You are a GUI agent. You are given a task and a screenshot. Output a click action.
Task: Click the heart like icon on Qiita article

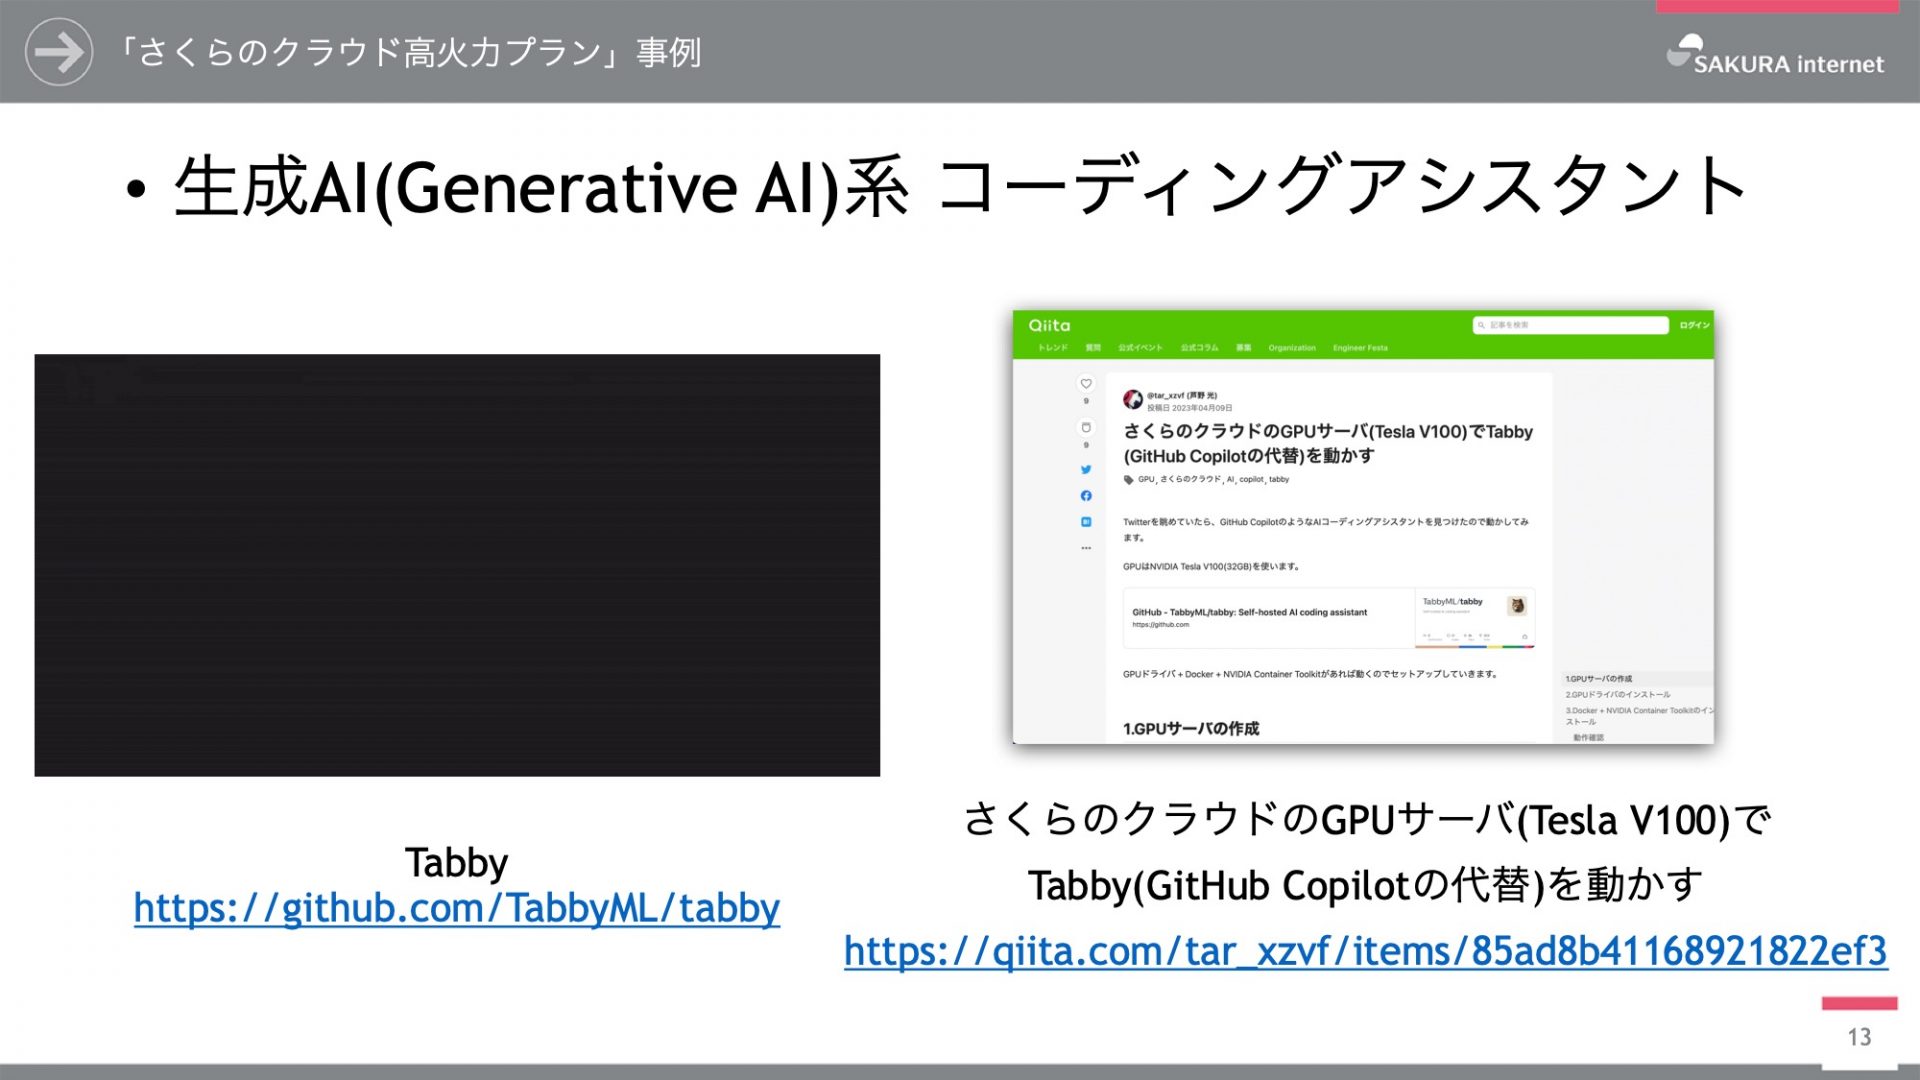(1086, 384)
